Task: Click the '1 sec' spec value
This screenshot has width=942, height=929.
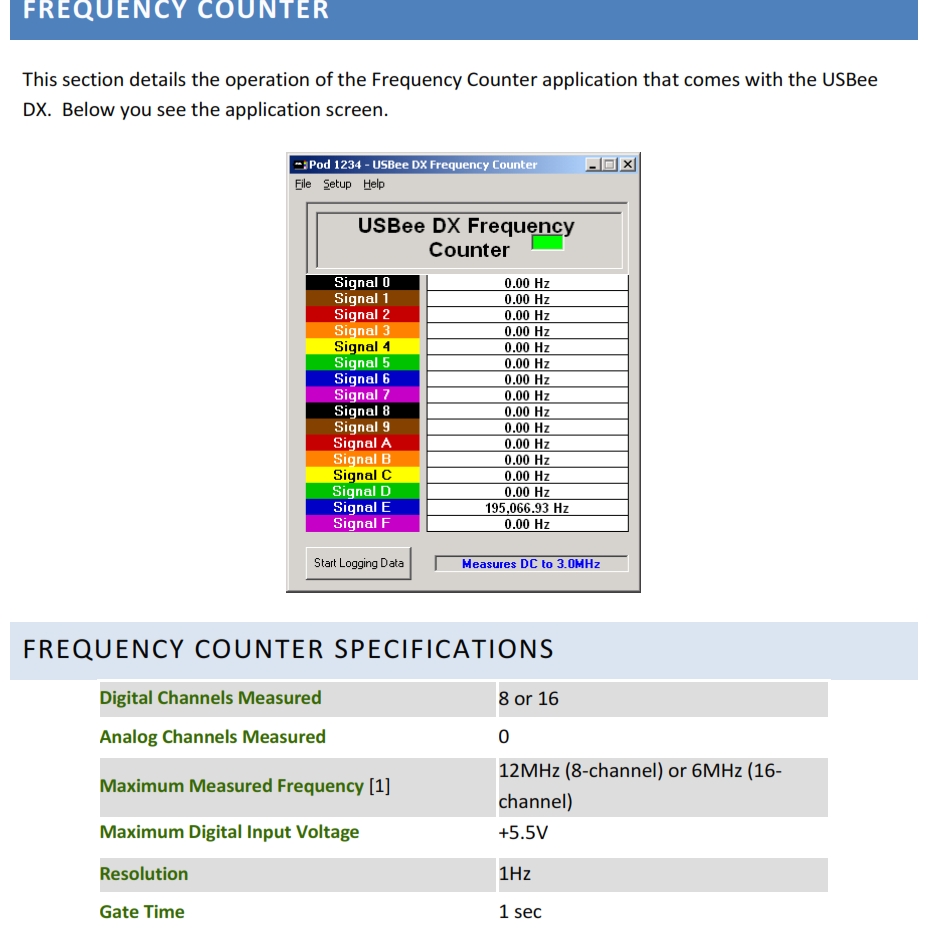Action: (x=520, y=912)
